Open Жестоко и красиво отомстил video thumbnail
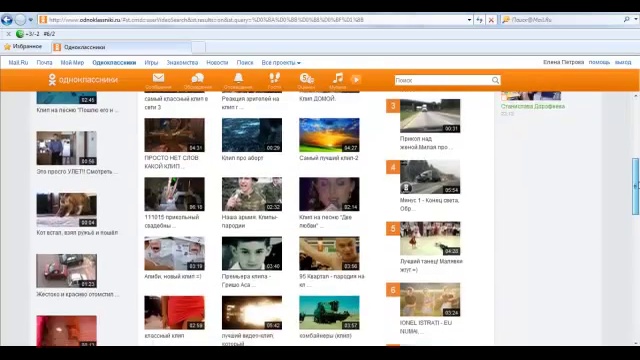This screenshot has width=640, height=360. (x=67, y=271)
